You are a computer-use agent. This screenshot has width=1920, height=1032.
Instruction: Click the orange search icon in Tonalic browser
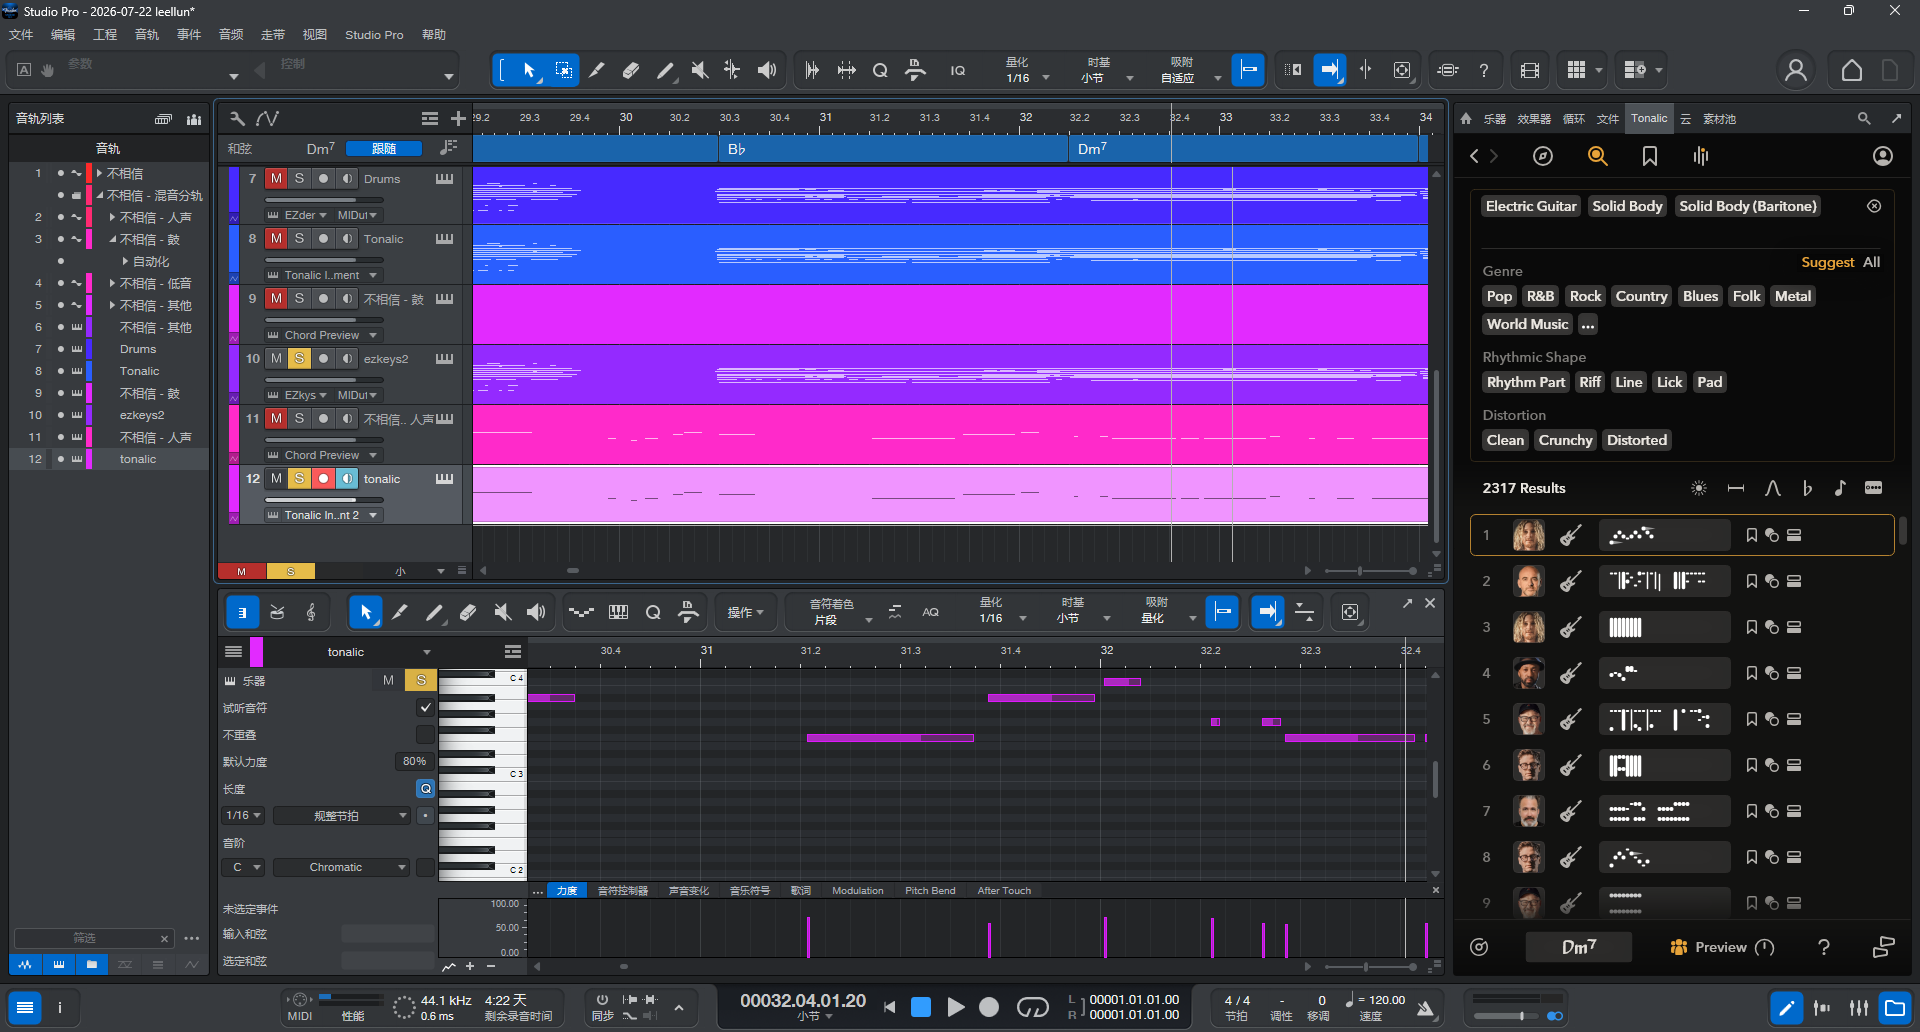(1597, 156)
